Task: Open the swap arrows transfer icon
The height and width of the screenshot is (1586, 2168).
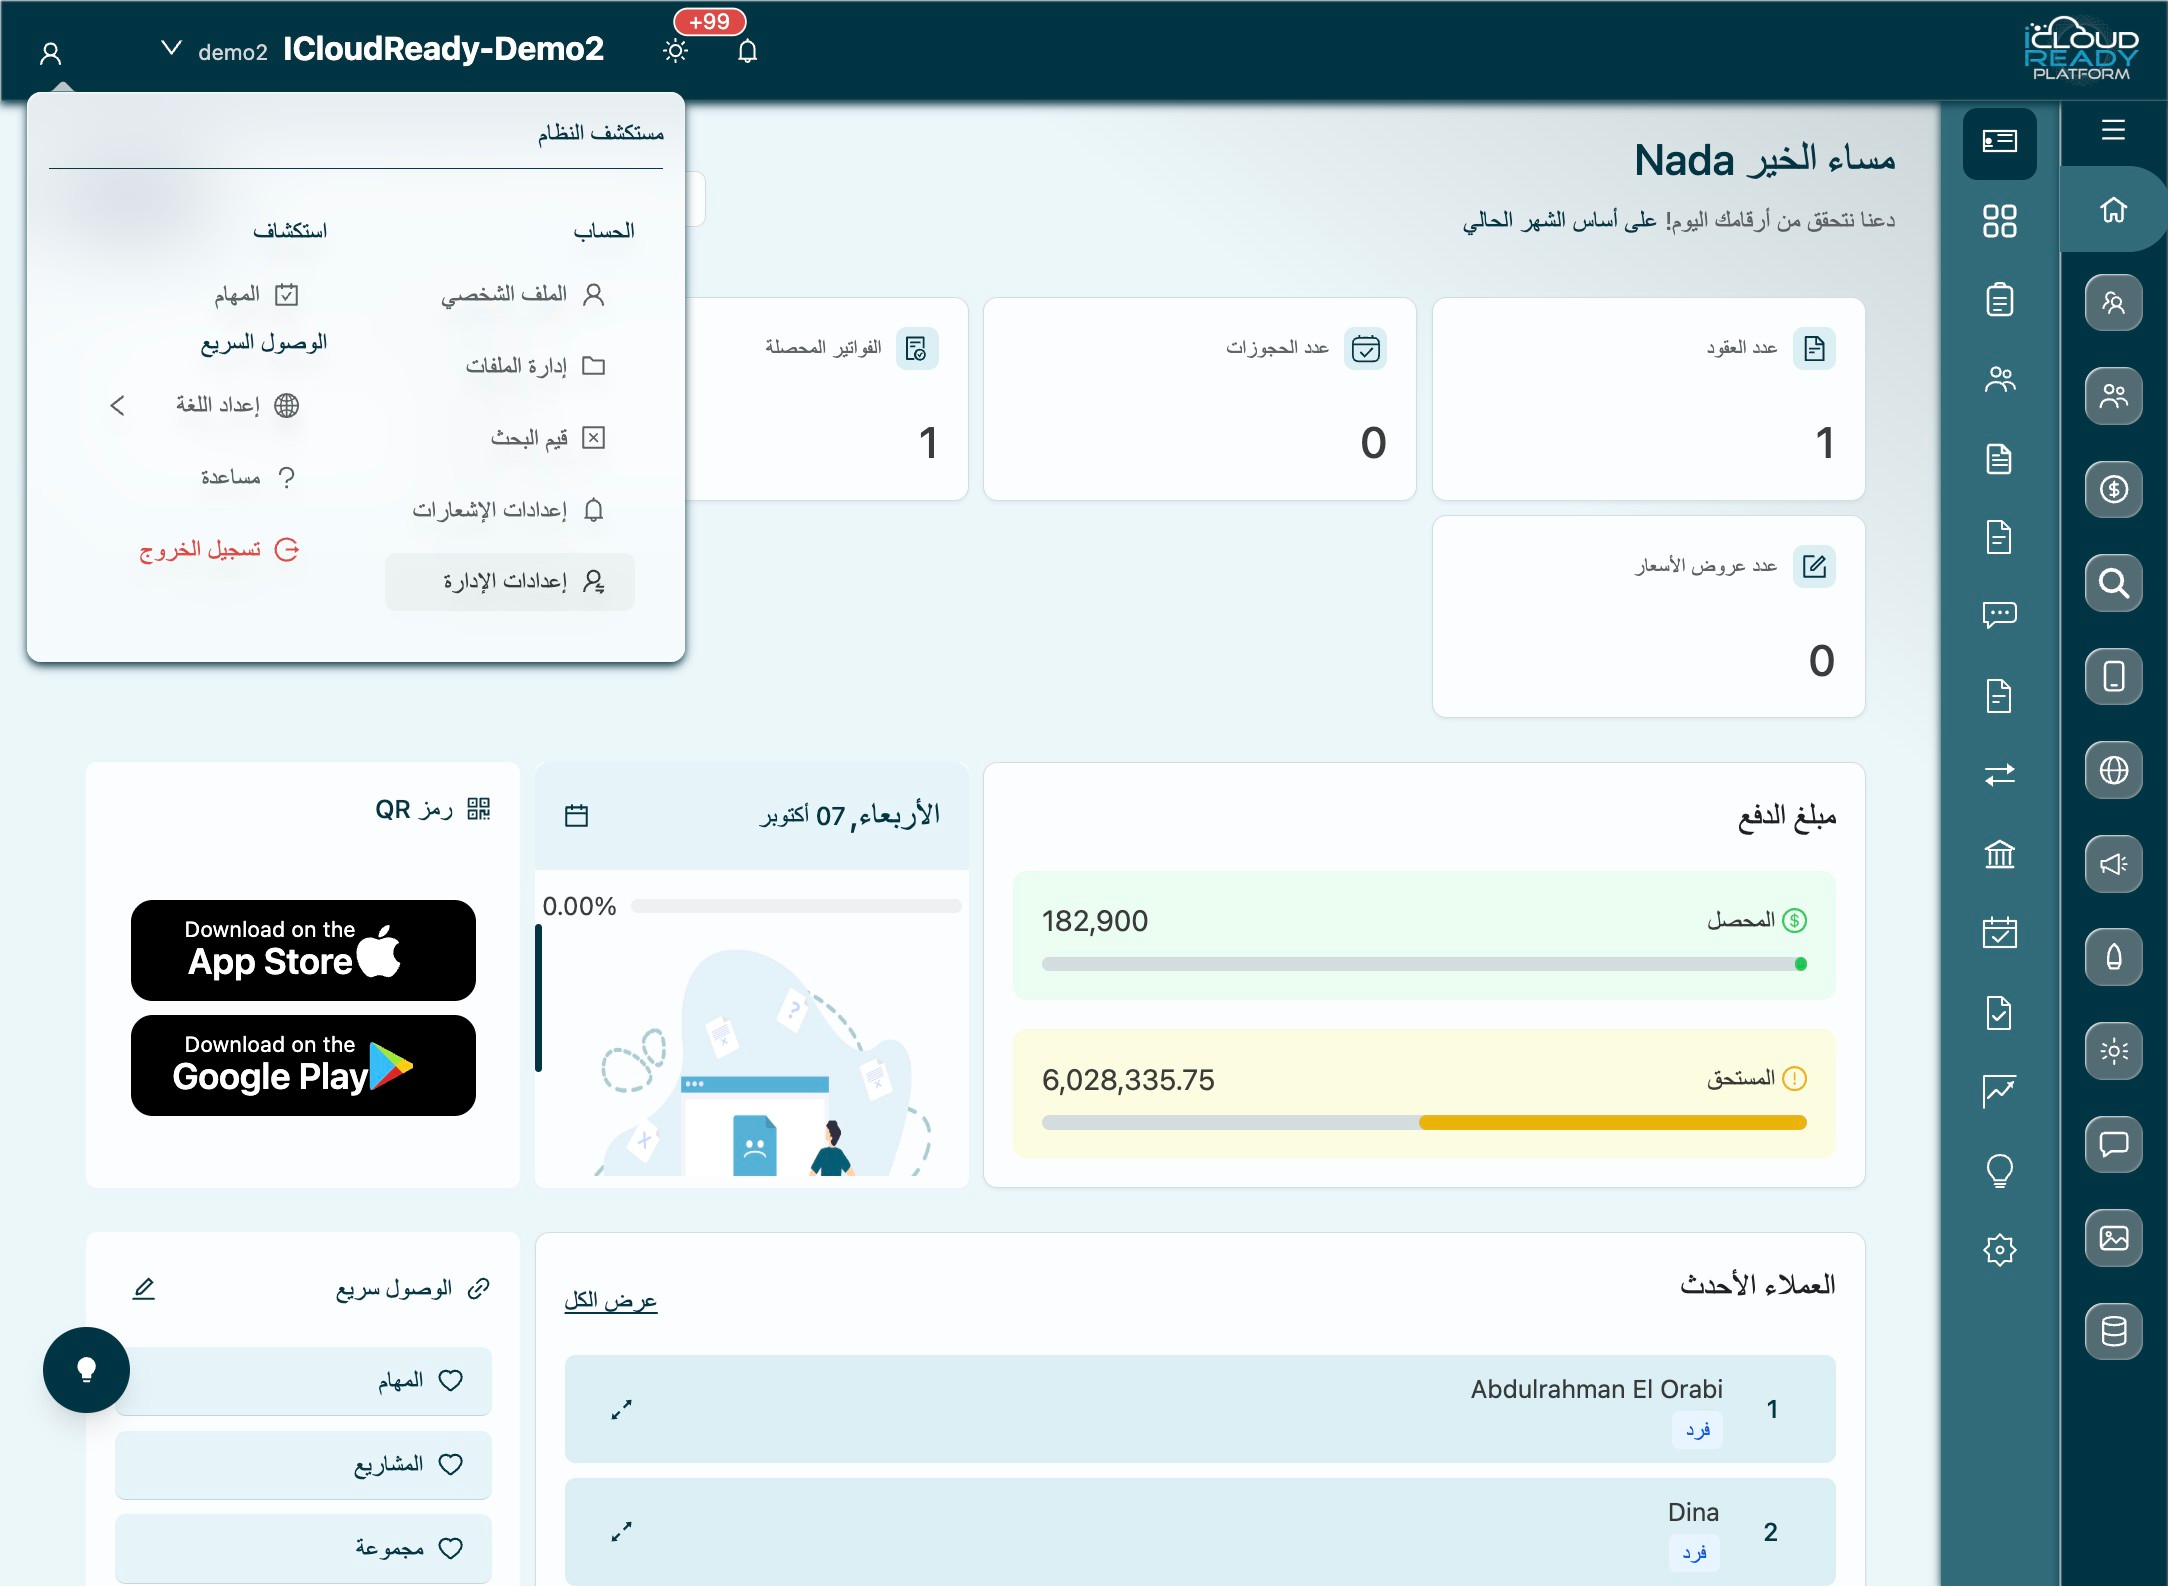Action: [x=1999, y=774]
